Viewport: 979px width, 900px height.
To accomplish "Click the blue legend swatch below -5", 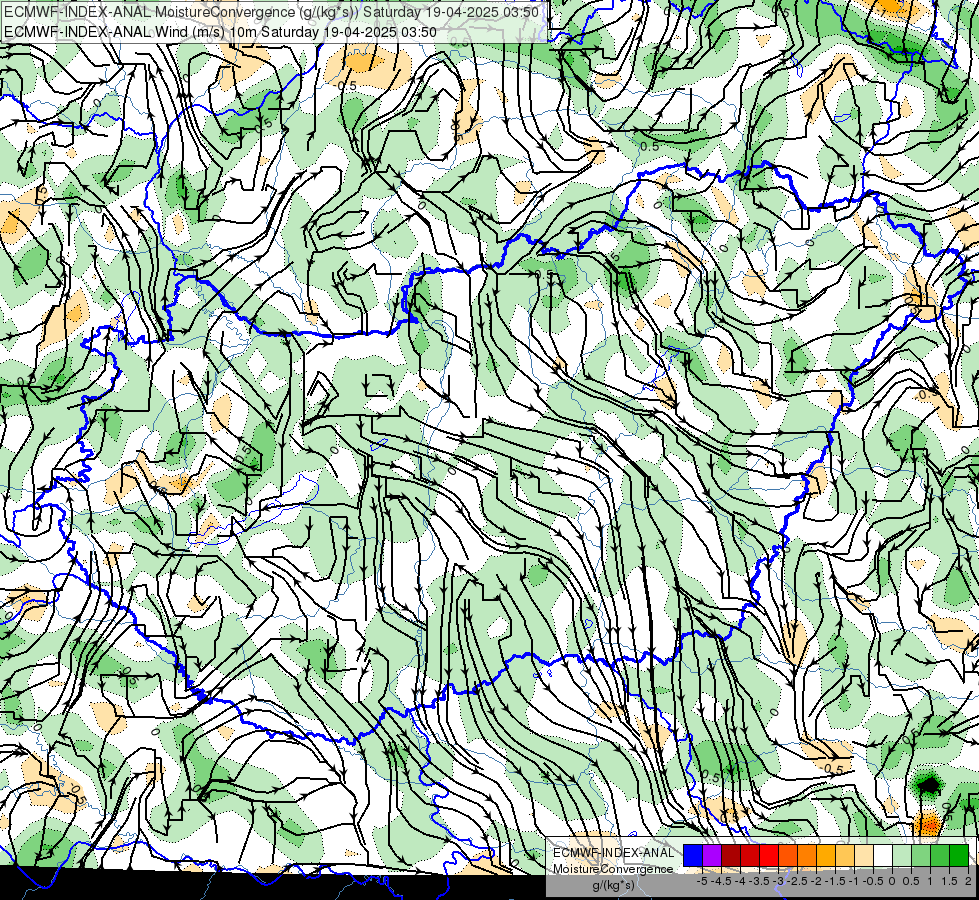I will (x=693, y=856).
